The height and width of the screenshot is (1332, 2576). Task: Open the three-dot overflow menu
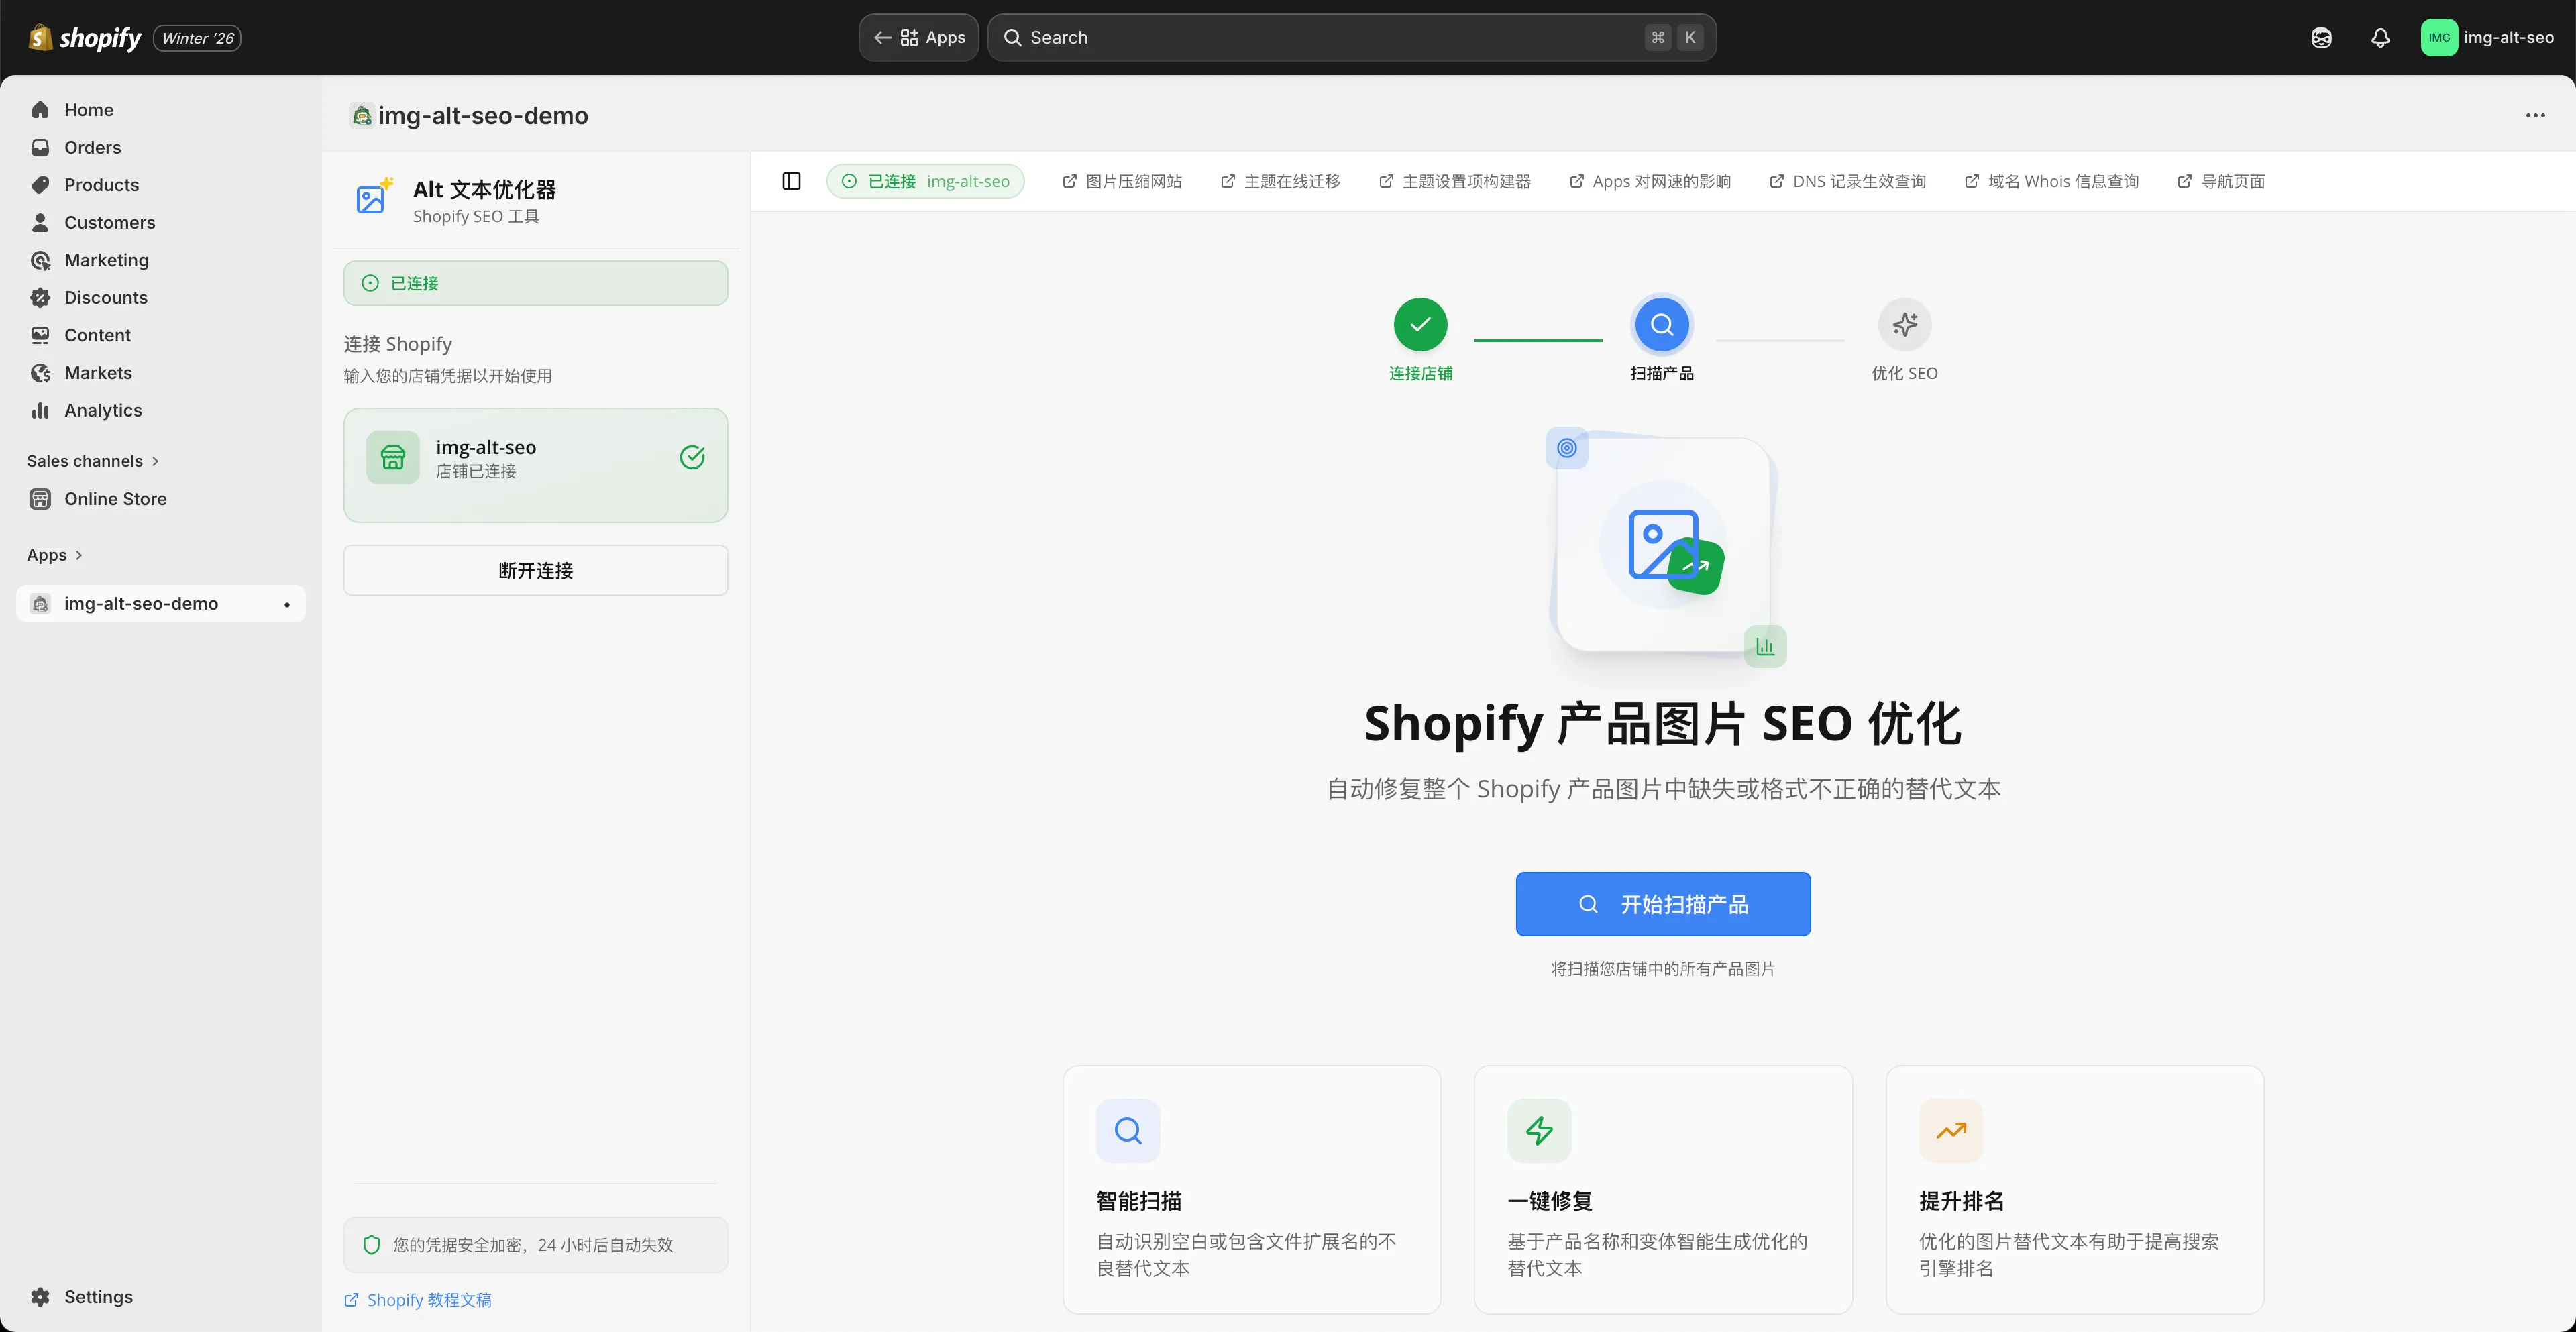click(x=2536, y=115)
